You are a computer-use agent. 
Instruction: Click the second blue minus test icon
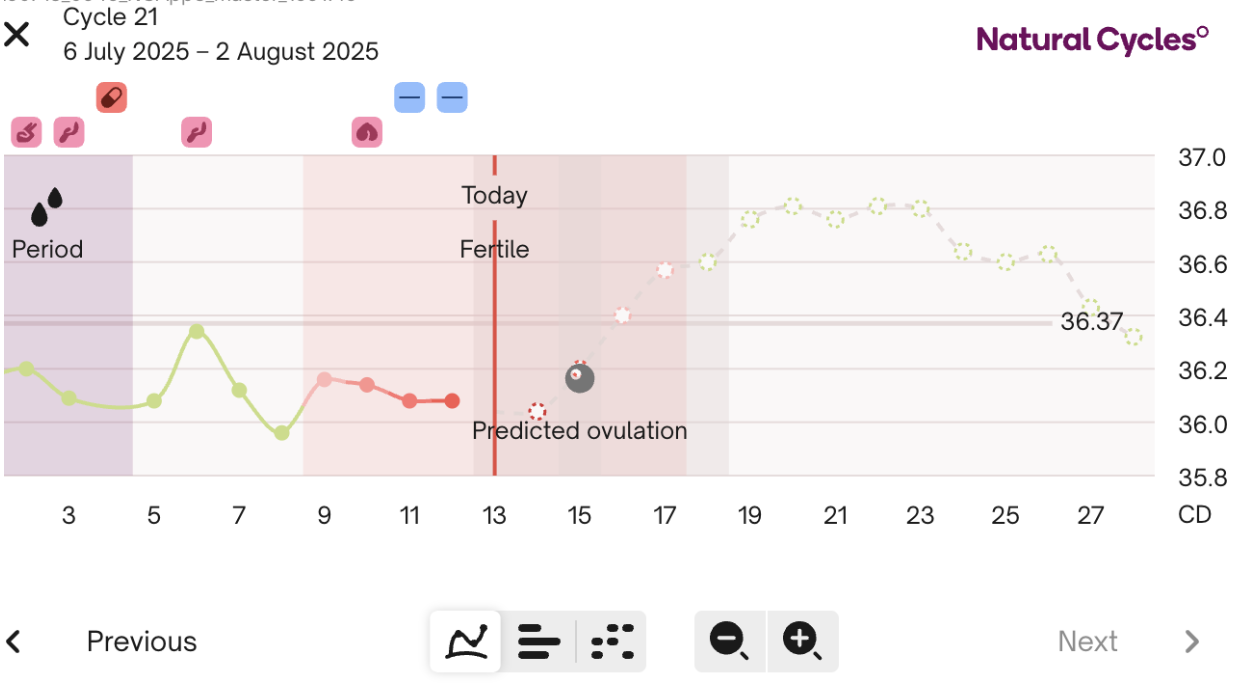pyautogui.click(x=452, y=98)
